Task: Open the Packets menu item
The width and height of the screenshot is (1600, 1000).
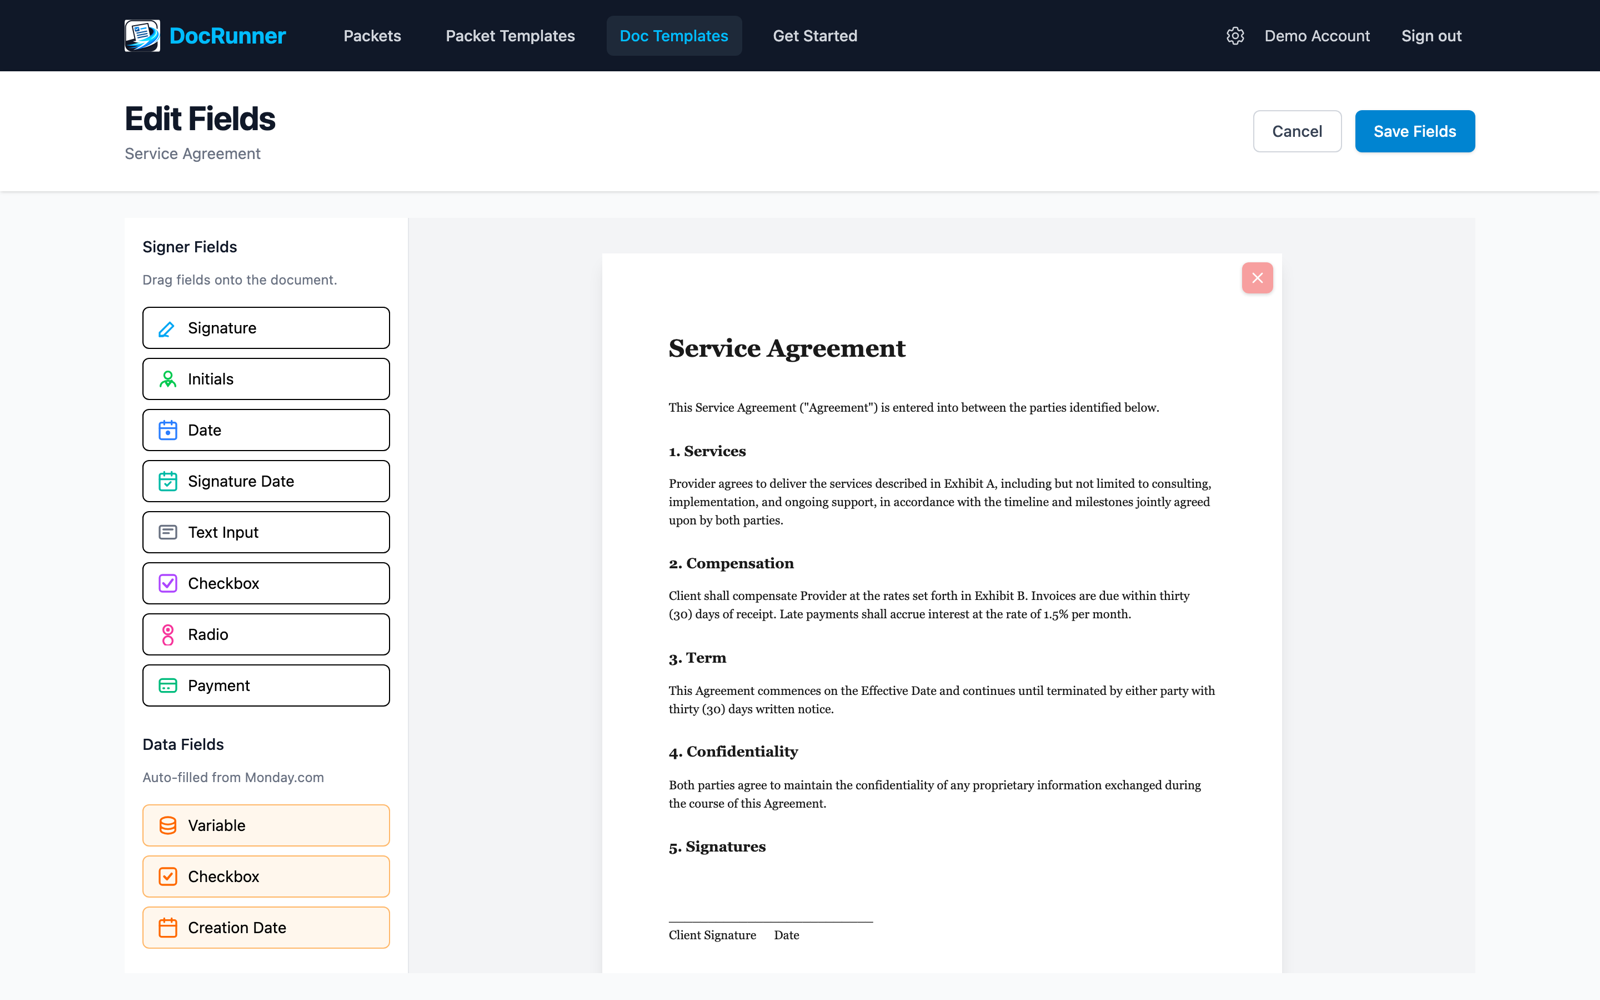Action: pos(372,36)
